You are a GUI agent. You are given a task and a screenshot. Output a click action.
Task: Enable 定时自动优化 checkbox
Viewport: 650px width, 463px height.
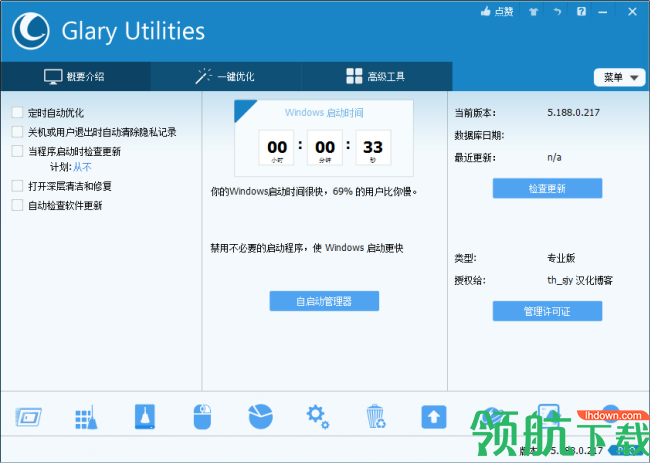(x=17, y=112)
